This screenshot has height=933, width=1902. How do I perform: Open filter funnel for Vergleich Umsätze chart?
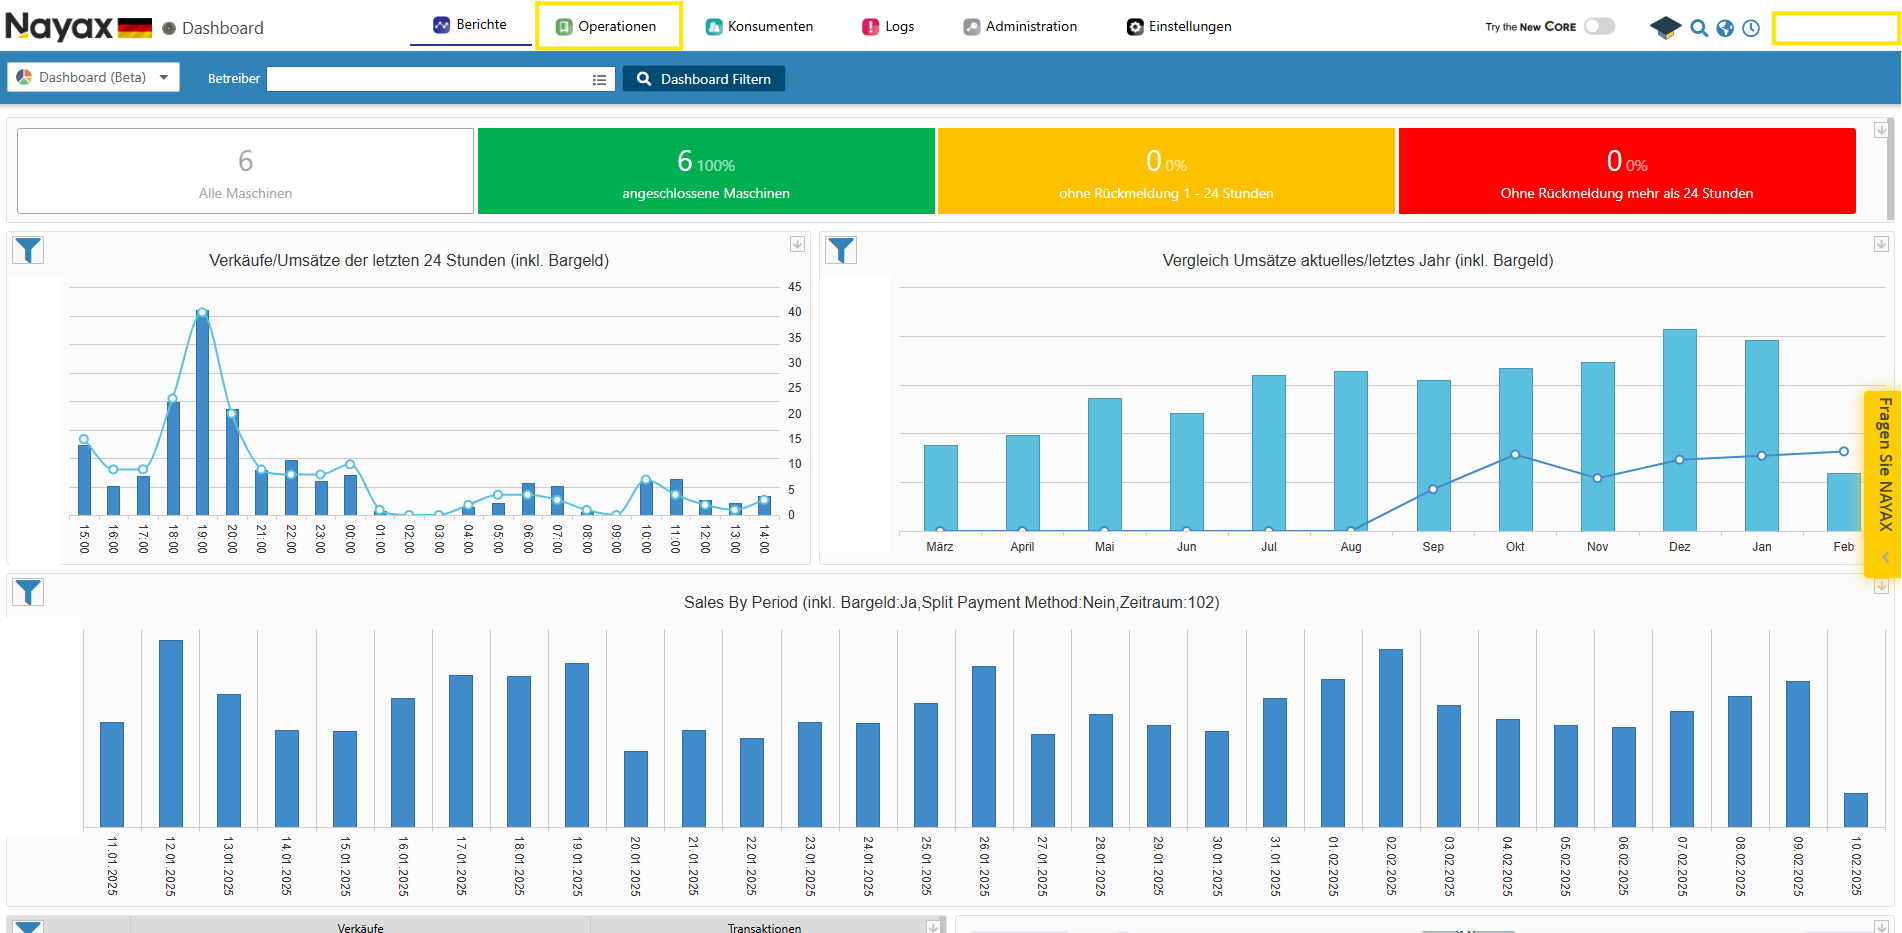pyautogui.click(x=842, y=250)
